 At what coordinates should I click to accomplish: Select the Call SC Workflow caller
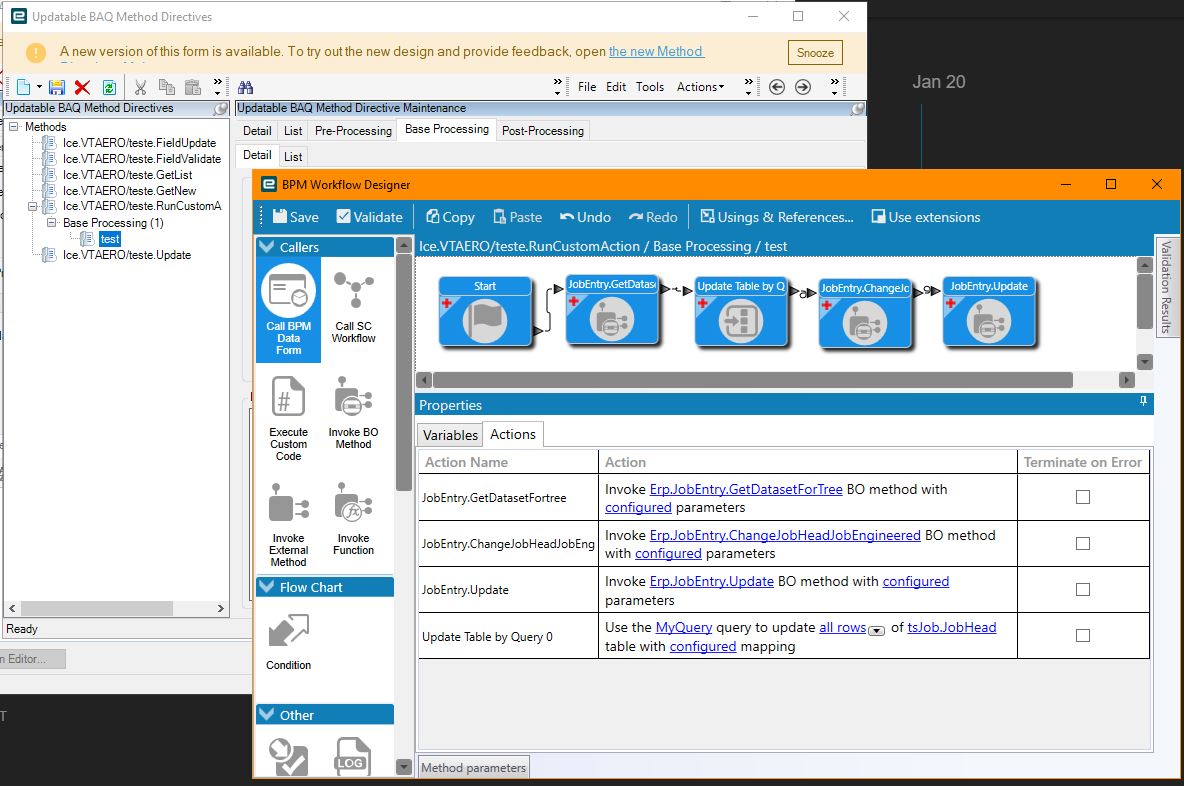click(353, 307)
